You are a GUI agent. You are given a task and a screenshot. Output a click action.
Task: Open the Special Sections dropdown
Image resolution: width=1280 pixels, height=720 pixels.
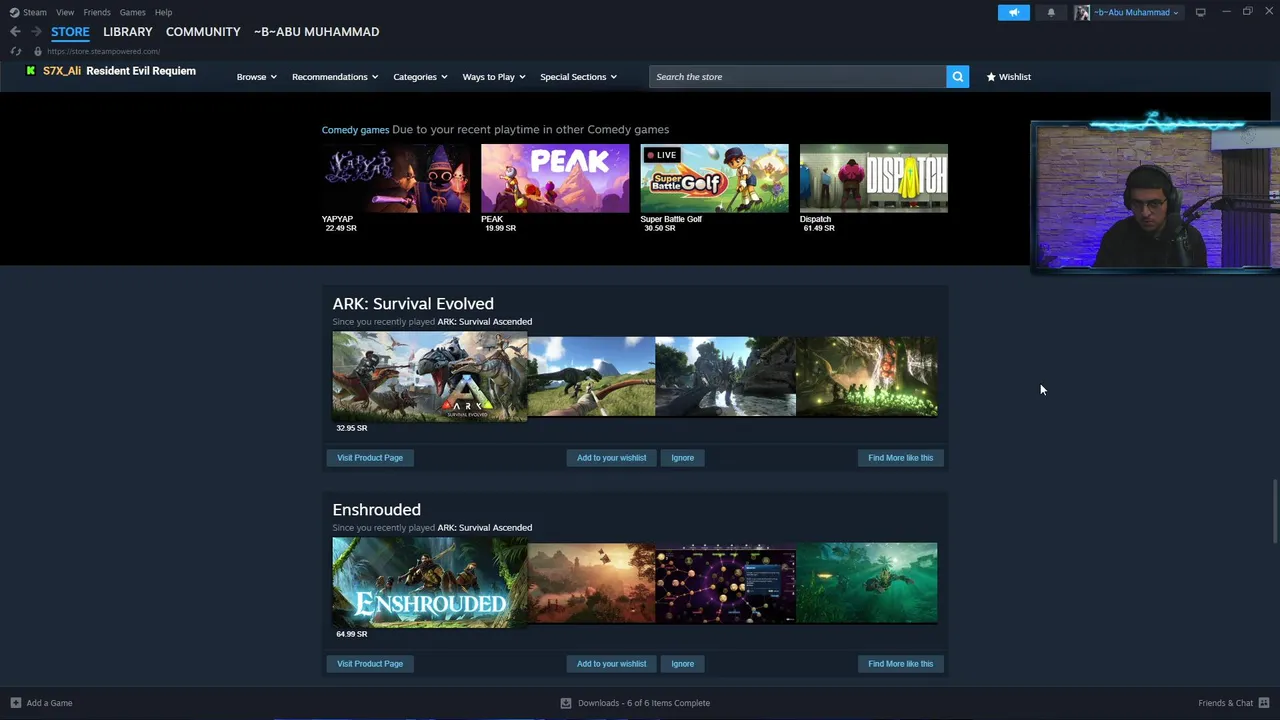coord(578,77)
